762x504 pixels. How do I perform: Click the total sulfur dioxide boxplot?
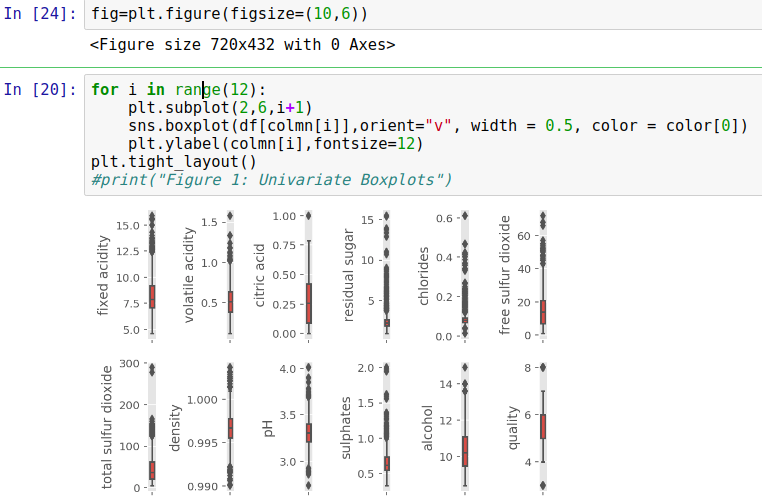coord(152,426)
